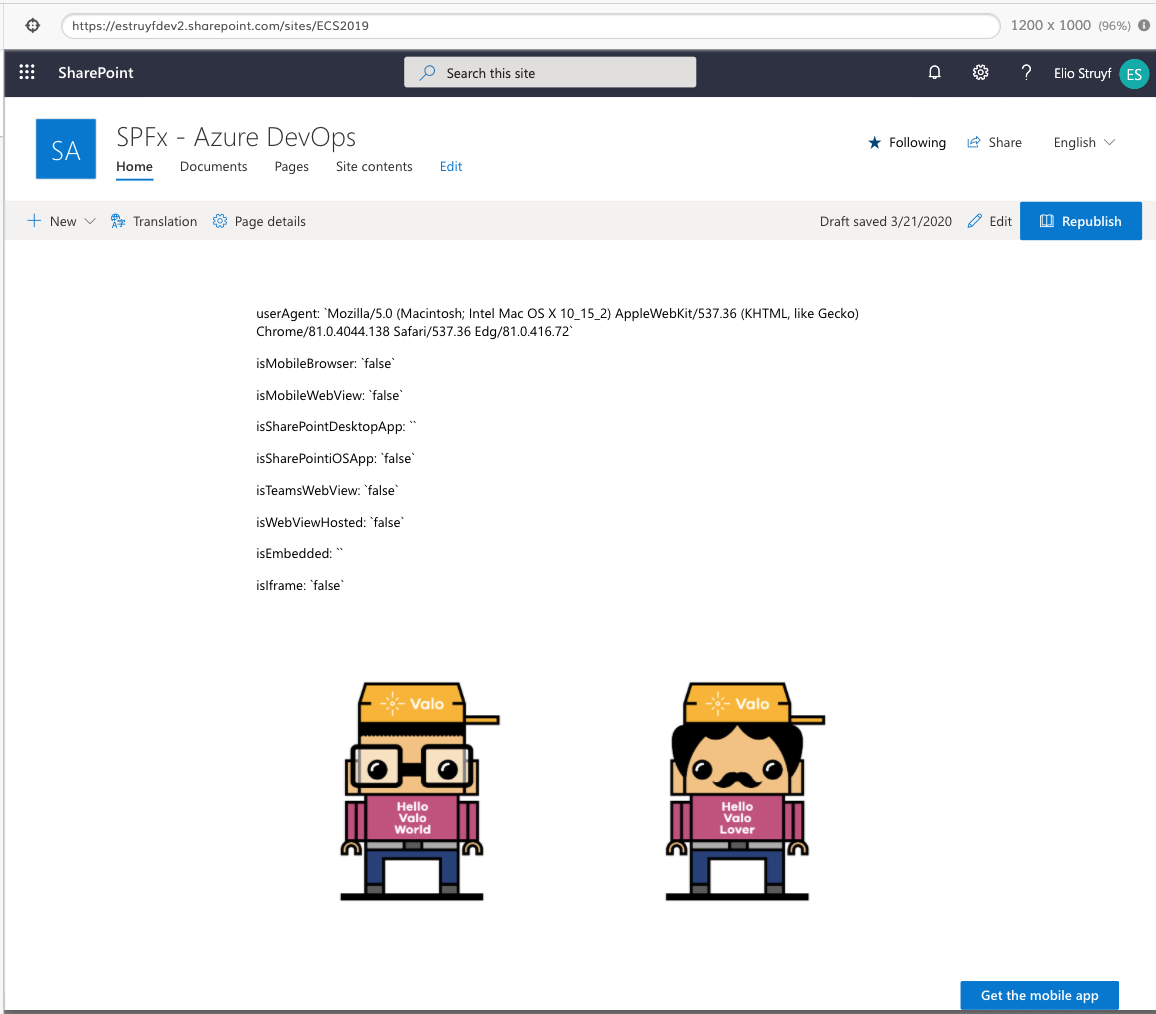Click the responsive viewport crosshair icon
Viewport: 1156px width, 1014px height.
tap(32, 26)
